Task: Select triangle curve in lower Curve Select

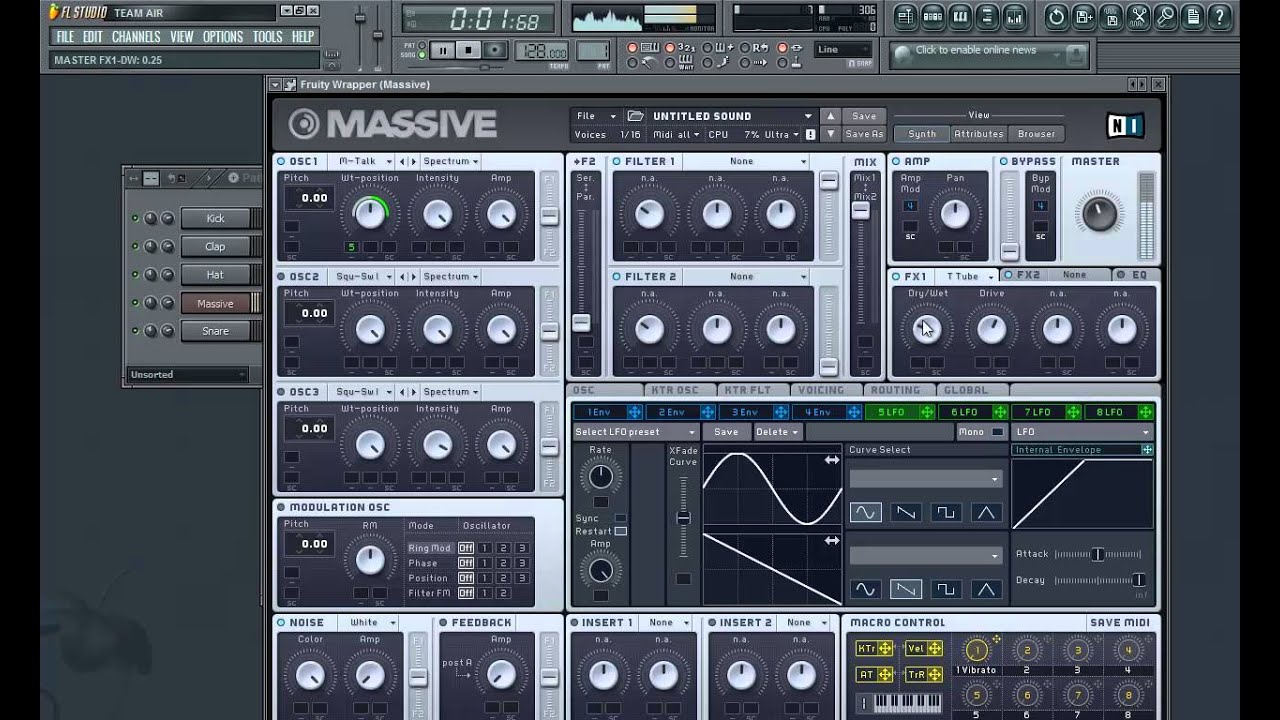Action: click(985, 589)
